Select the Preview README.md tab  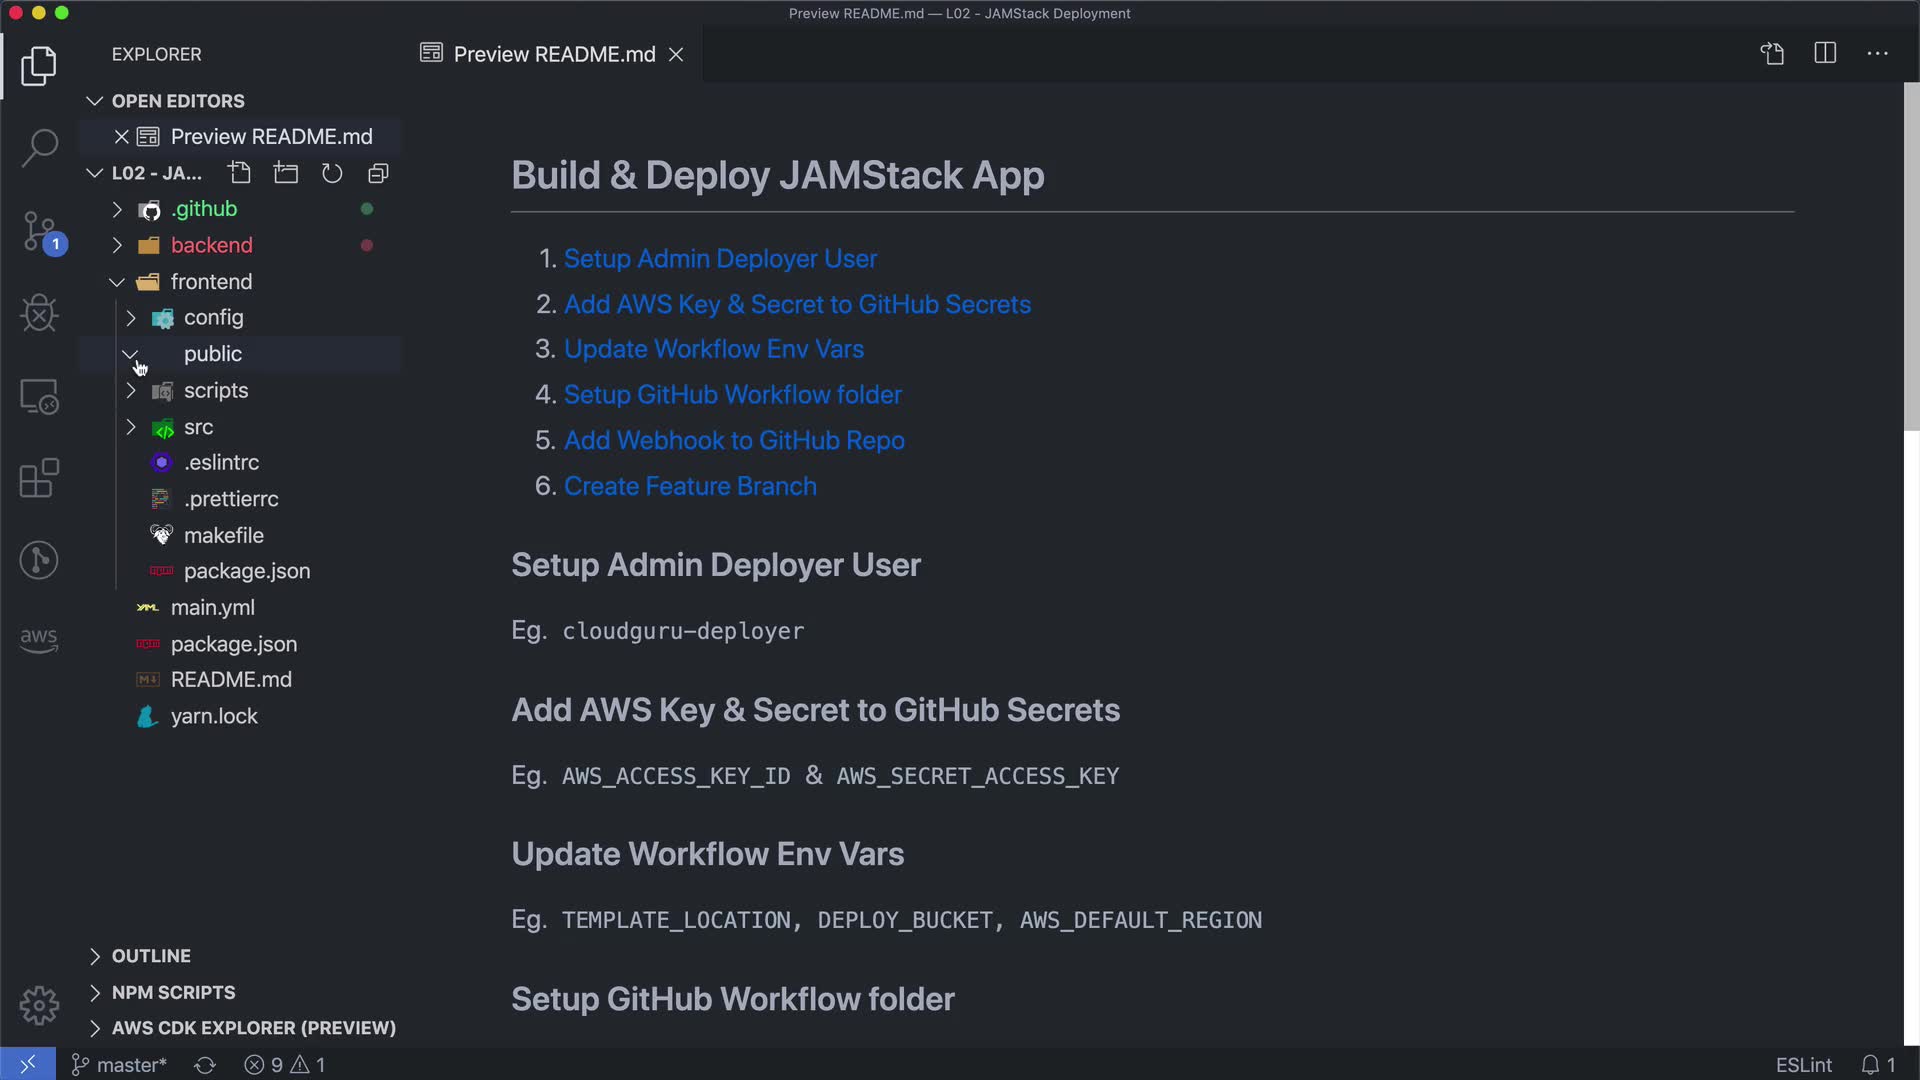[x=553, y=54]
